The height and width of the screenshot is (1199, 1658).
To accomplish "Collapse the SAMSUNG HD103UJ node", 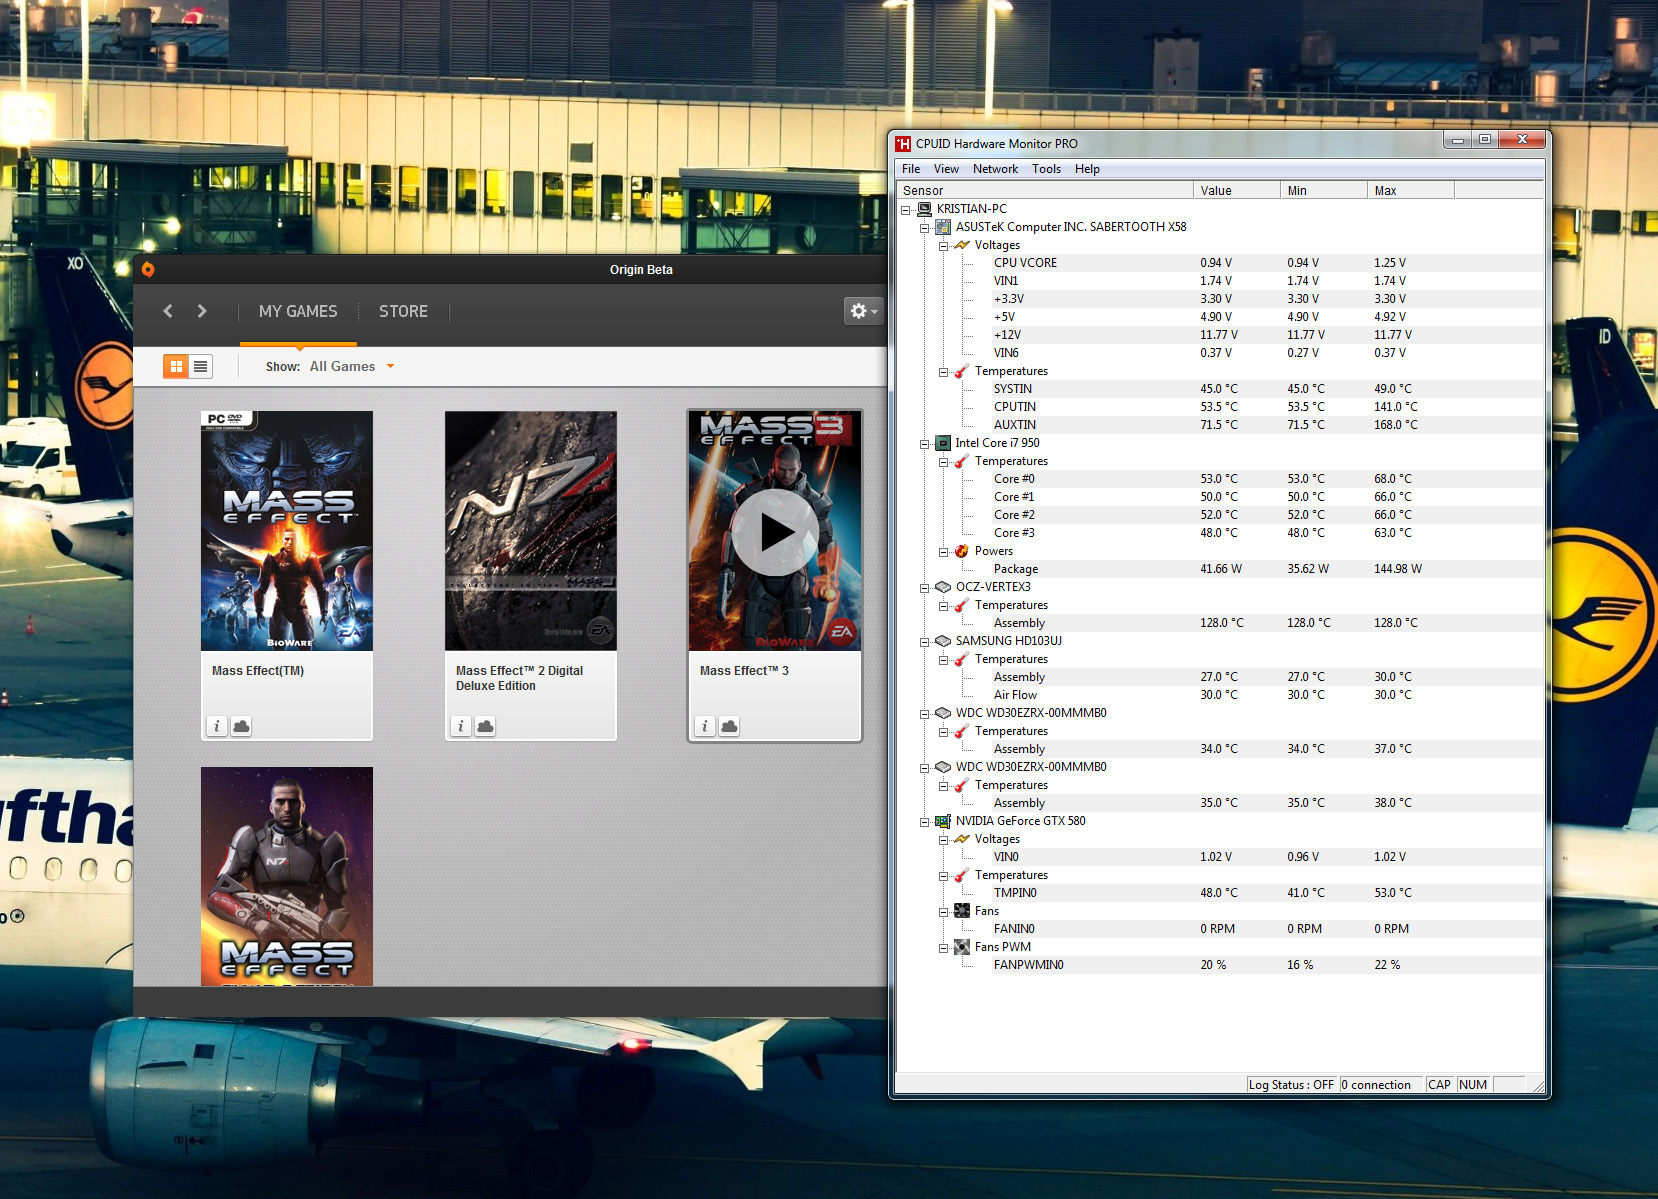I will click(925, 642).
